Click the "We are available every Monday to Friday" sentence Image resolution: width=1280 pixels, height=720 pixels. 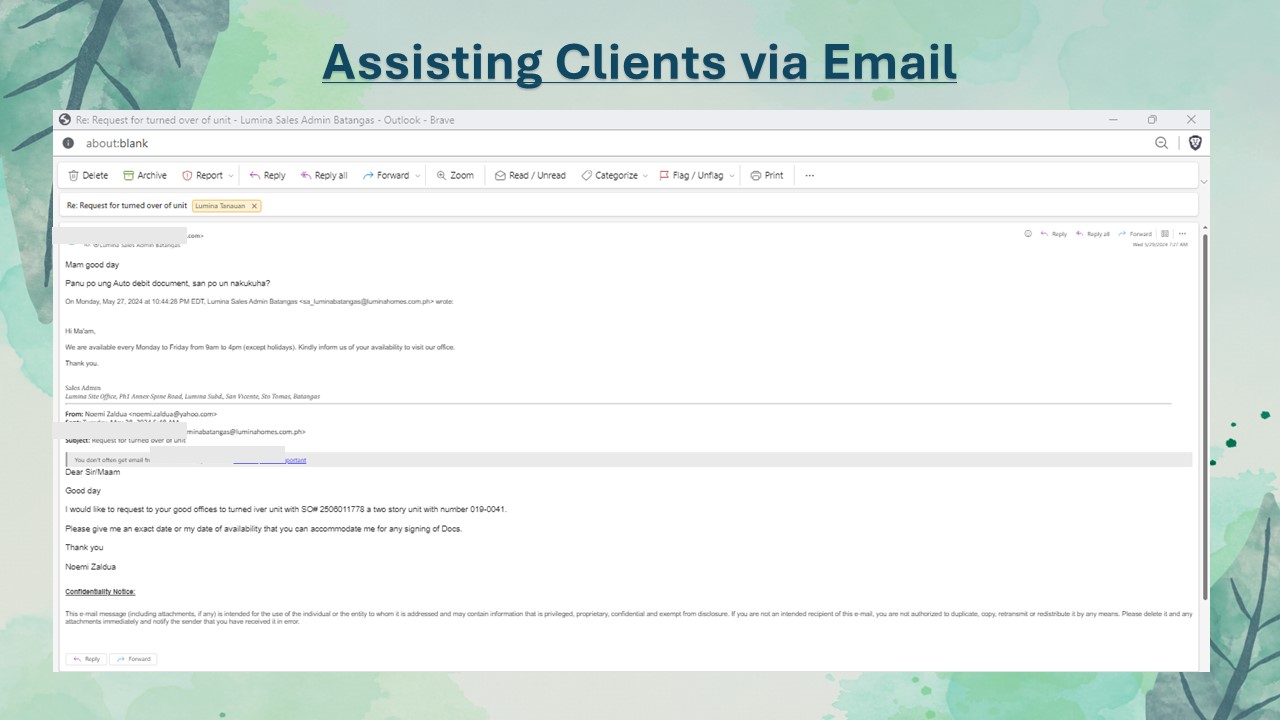click(260, 347)
